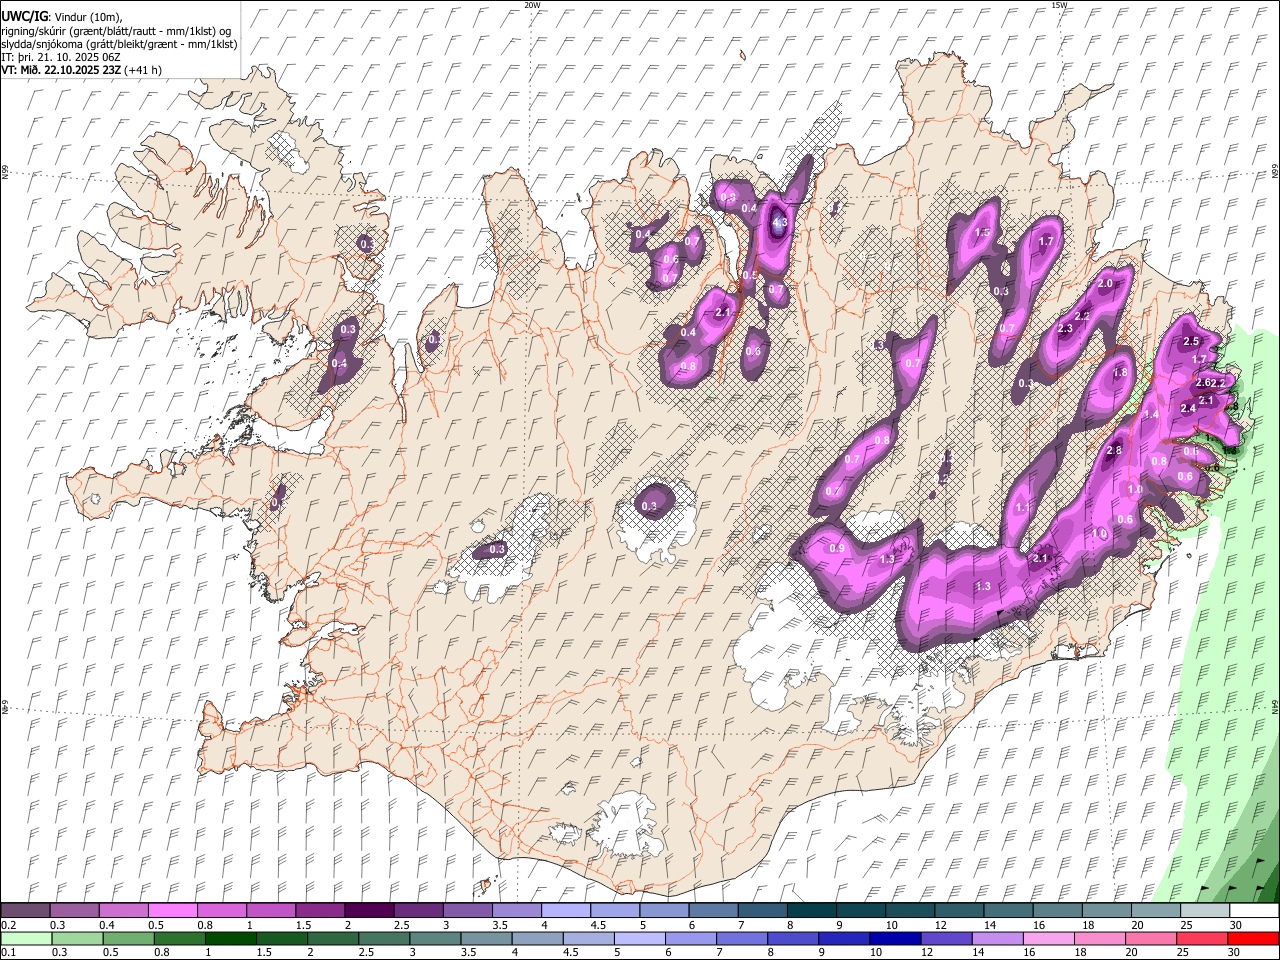
Task: Click the "1.8" precipitation value on the map
Action: coord(1120,372)
